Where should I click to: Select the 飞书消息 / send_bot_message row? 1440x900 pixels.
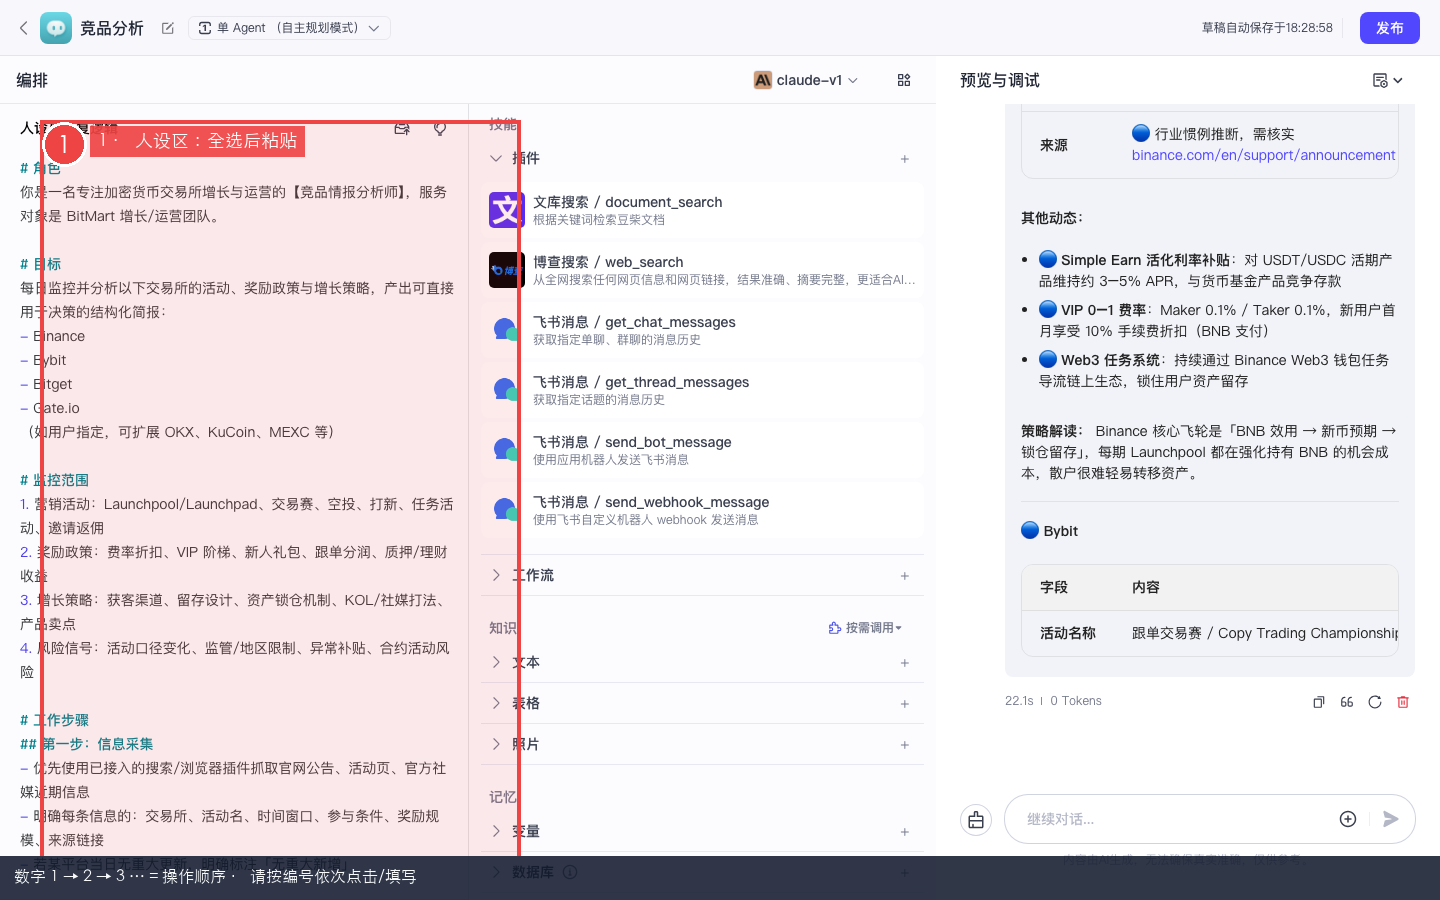point(702,450)
